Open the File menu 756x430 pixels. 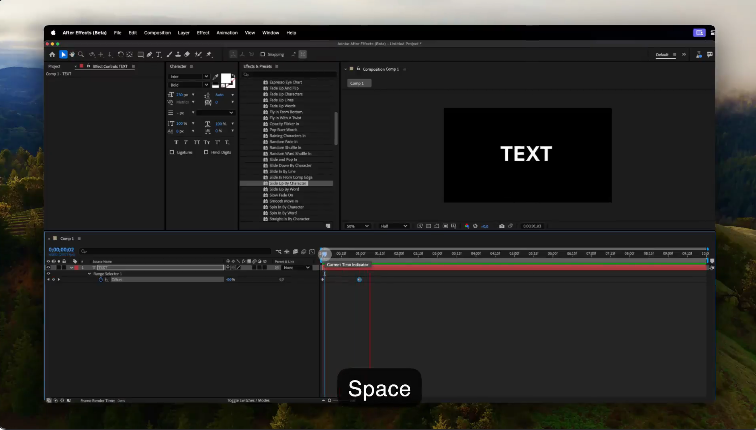click(x=117, y=33)
